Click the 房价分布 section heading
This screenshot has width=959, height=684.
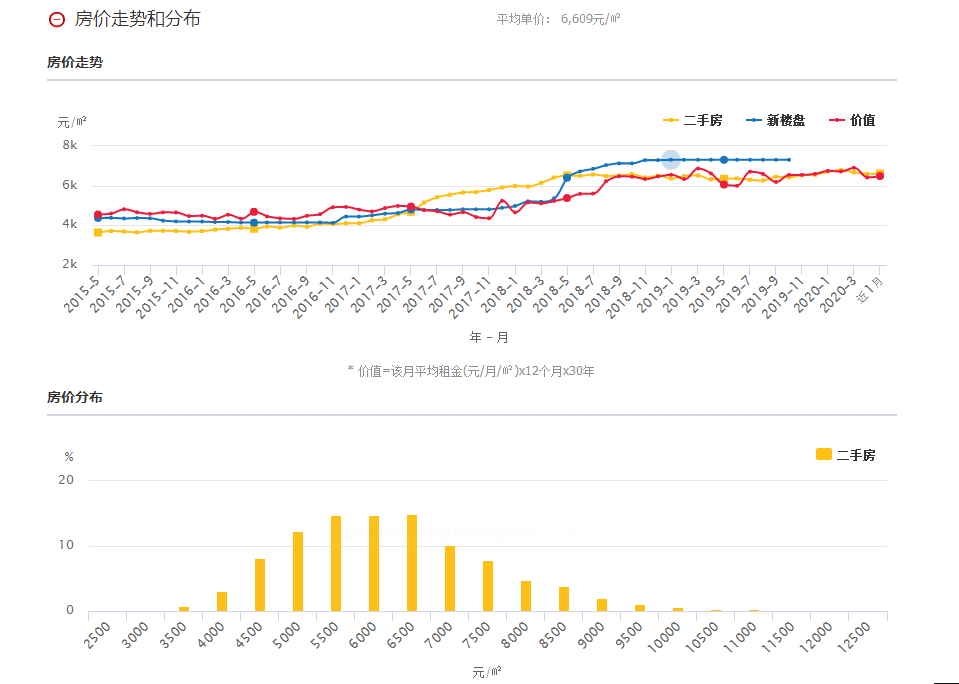coord(74,397)
